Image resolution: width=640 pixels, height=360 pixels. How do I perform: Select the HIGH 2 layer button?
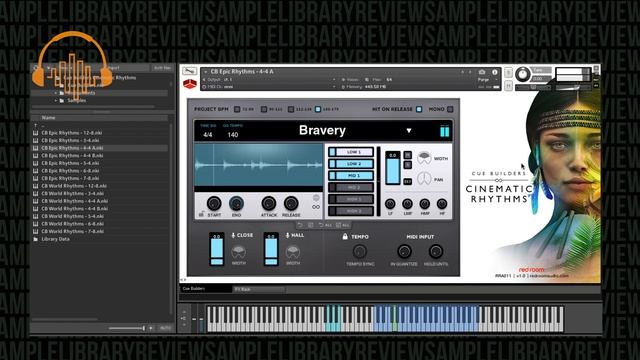(354, 211)
